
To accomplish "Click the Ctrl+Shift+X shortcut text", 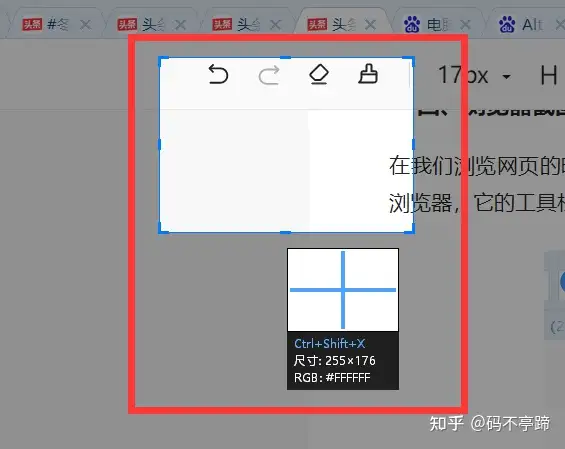I will (x=330, y=343).
